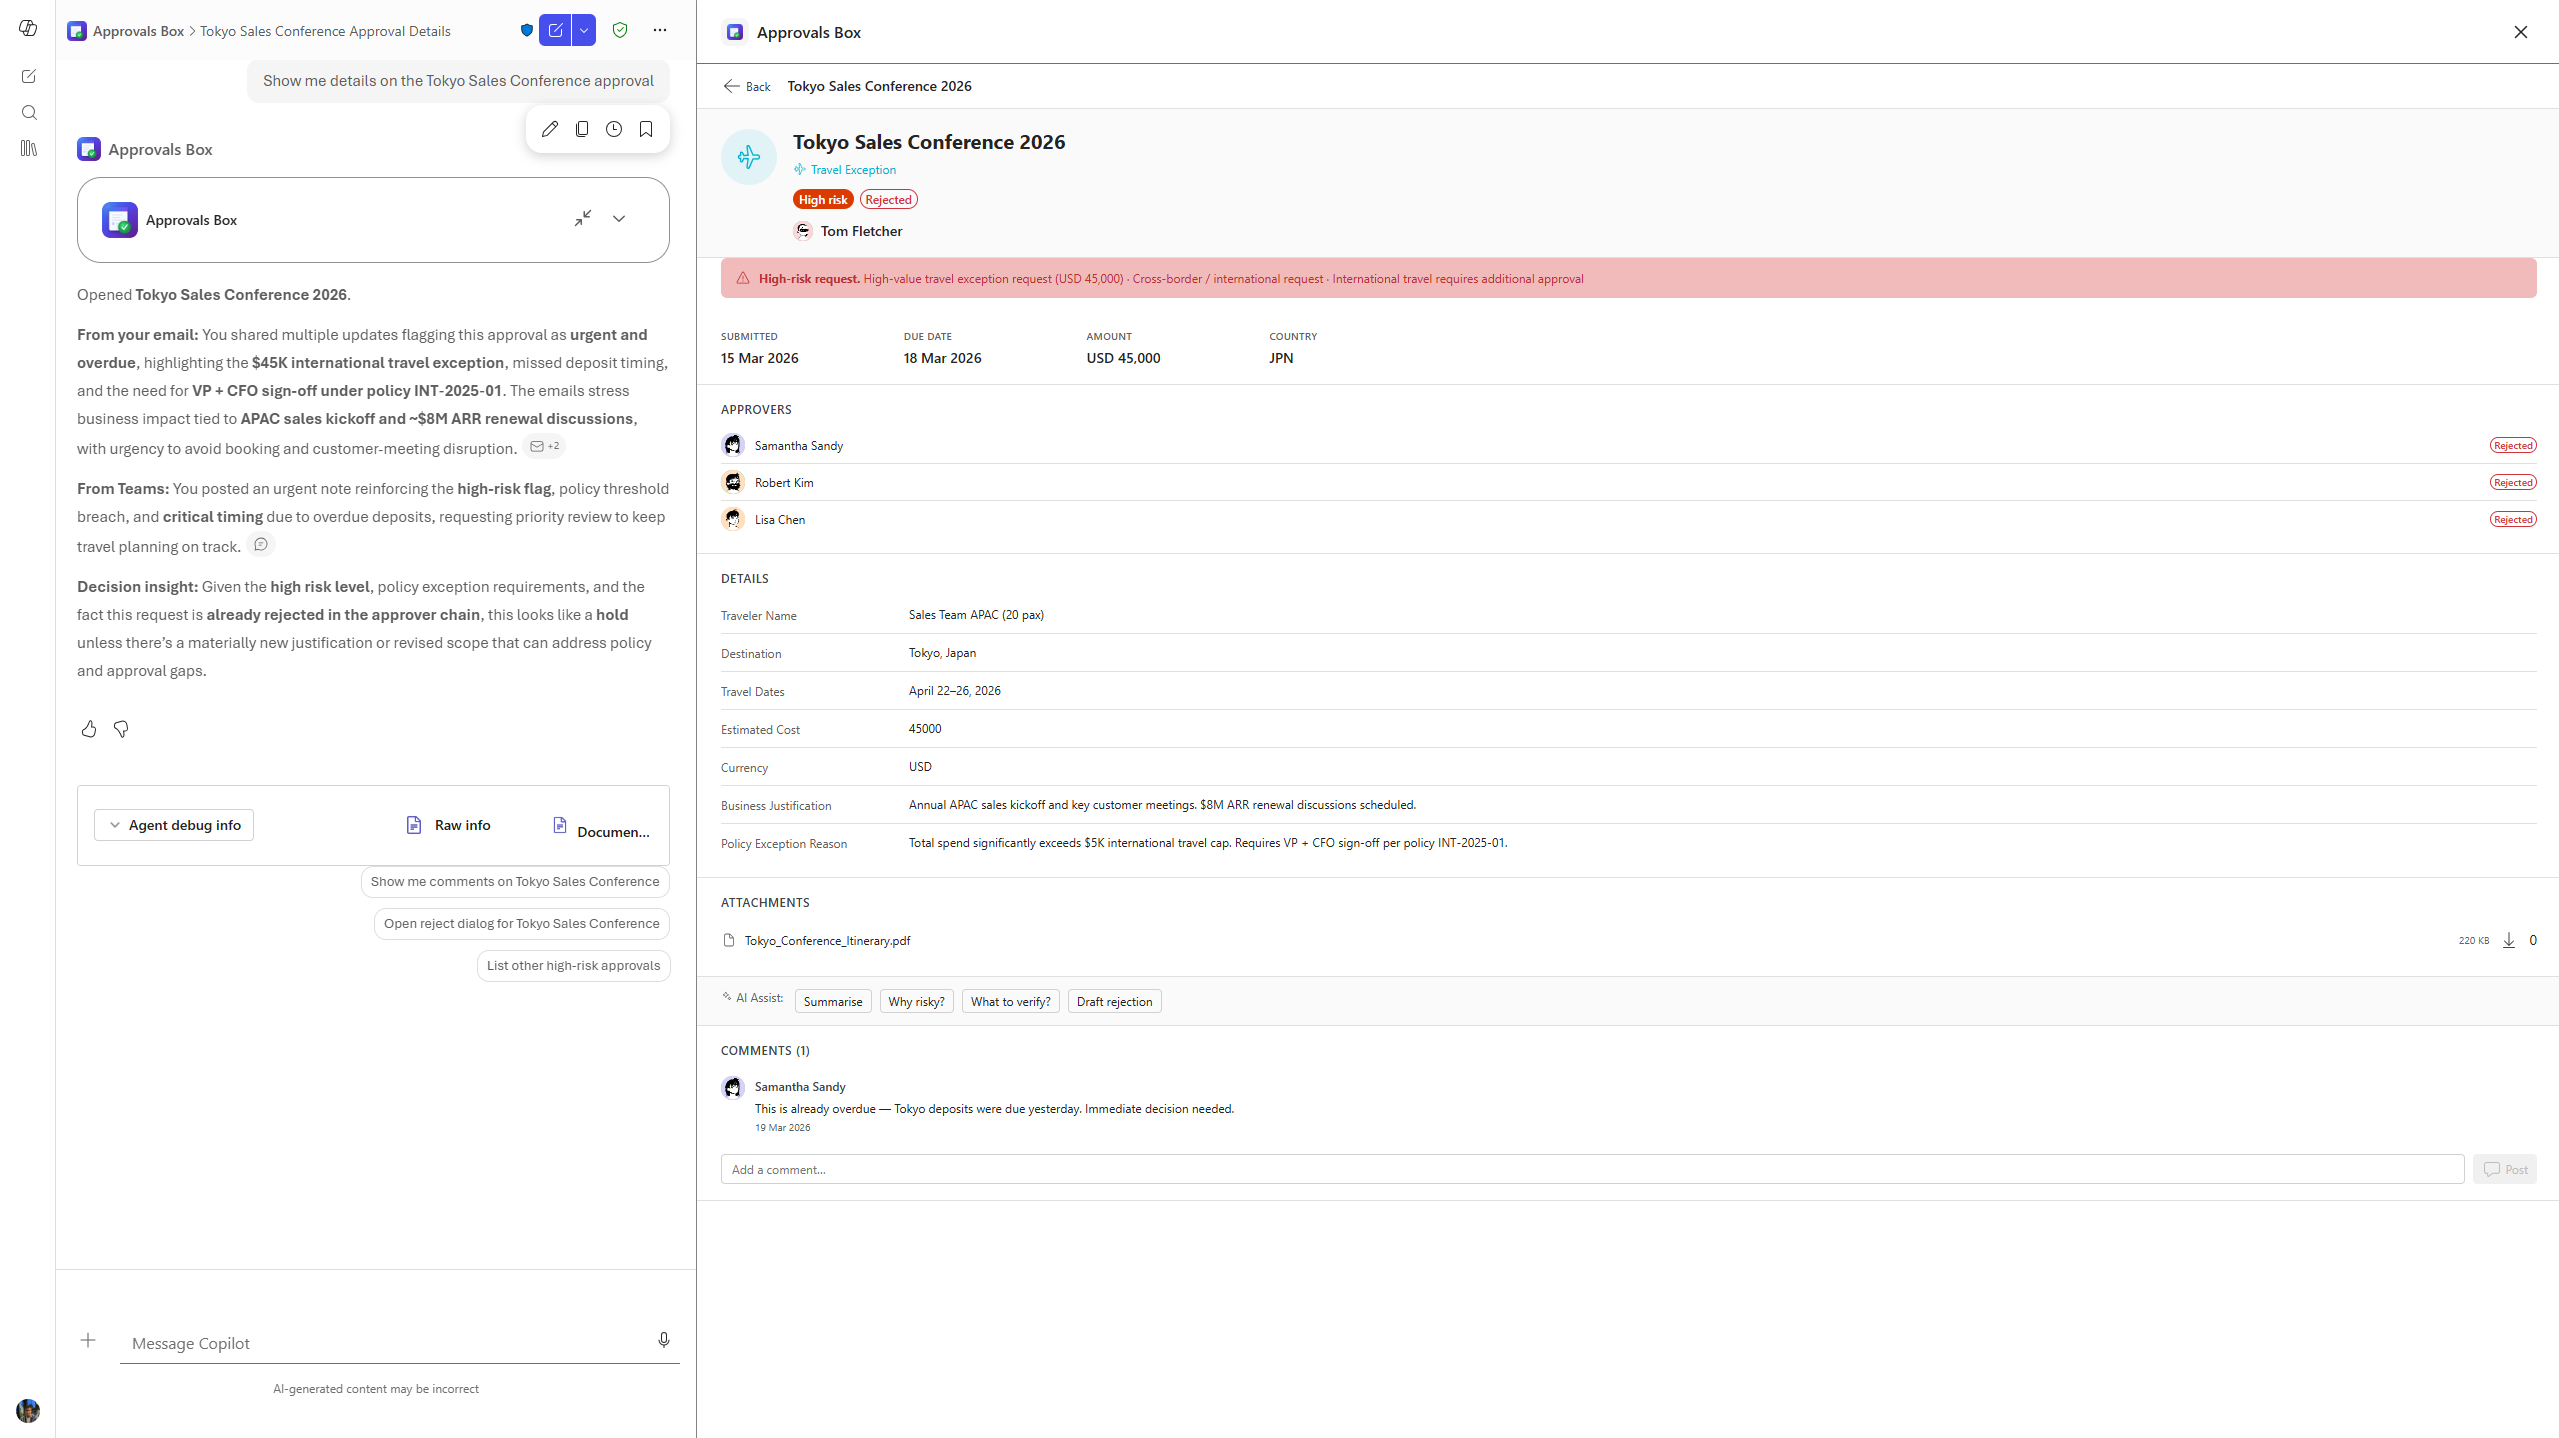Give thumbs up to the response

[x=89, y=729]
